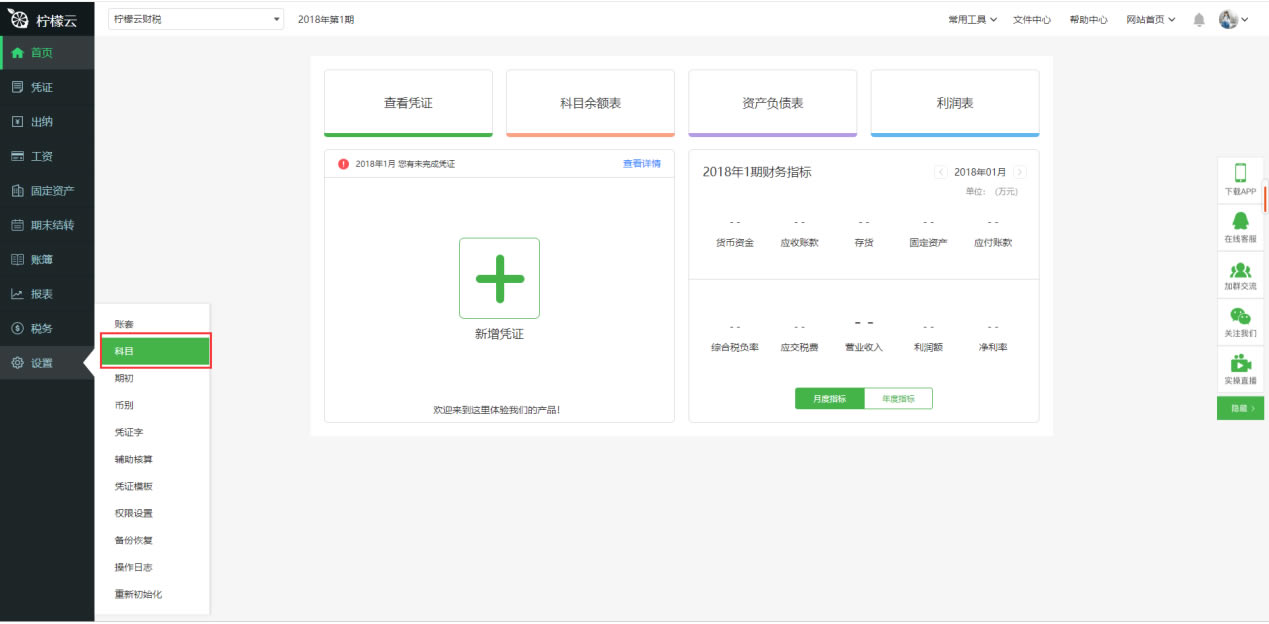Switch to 年度指标 yearly indicators
The image size is (1269, 624).
(x=897, y=397)
